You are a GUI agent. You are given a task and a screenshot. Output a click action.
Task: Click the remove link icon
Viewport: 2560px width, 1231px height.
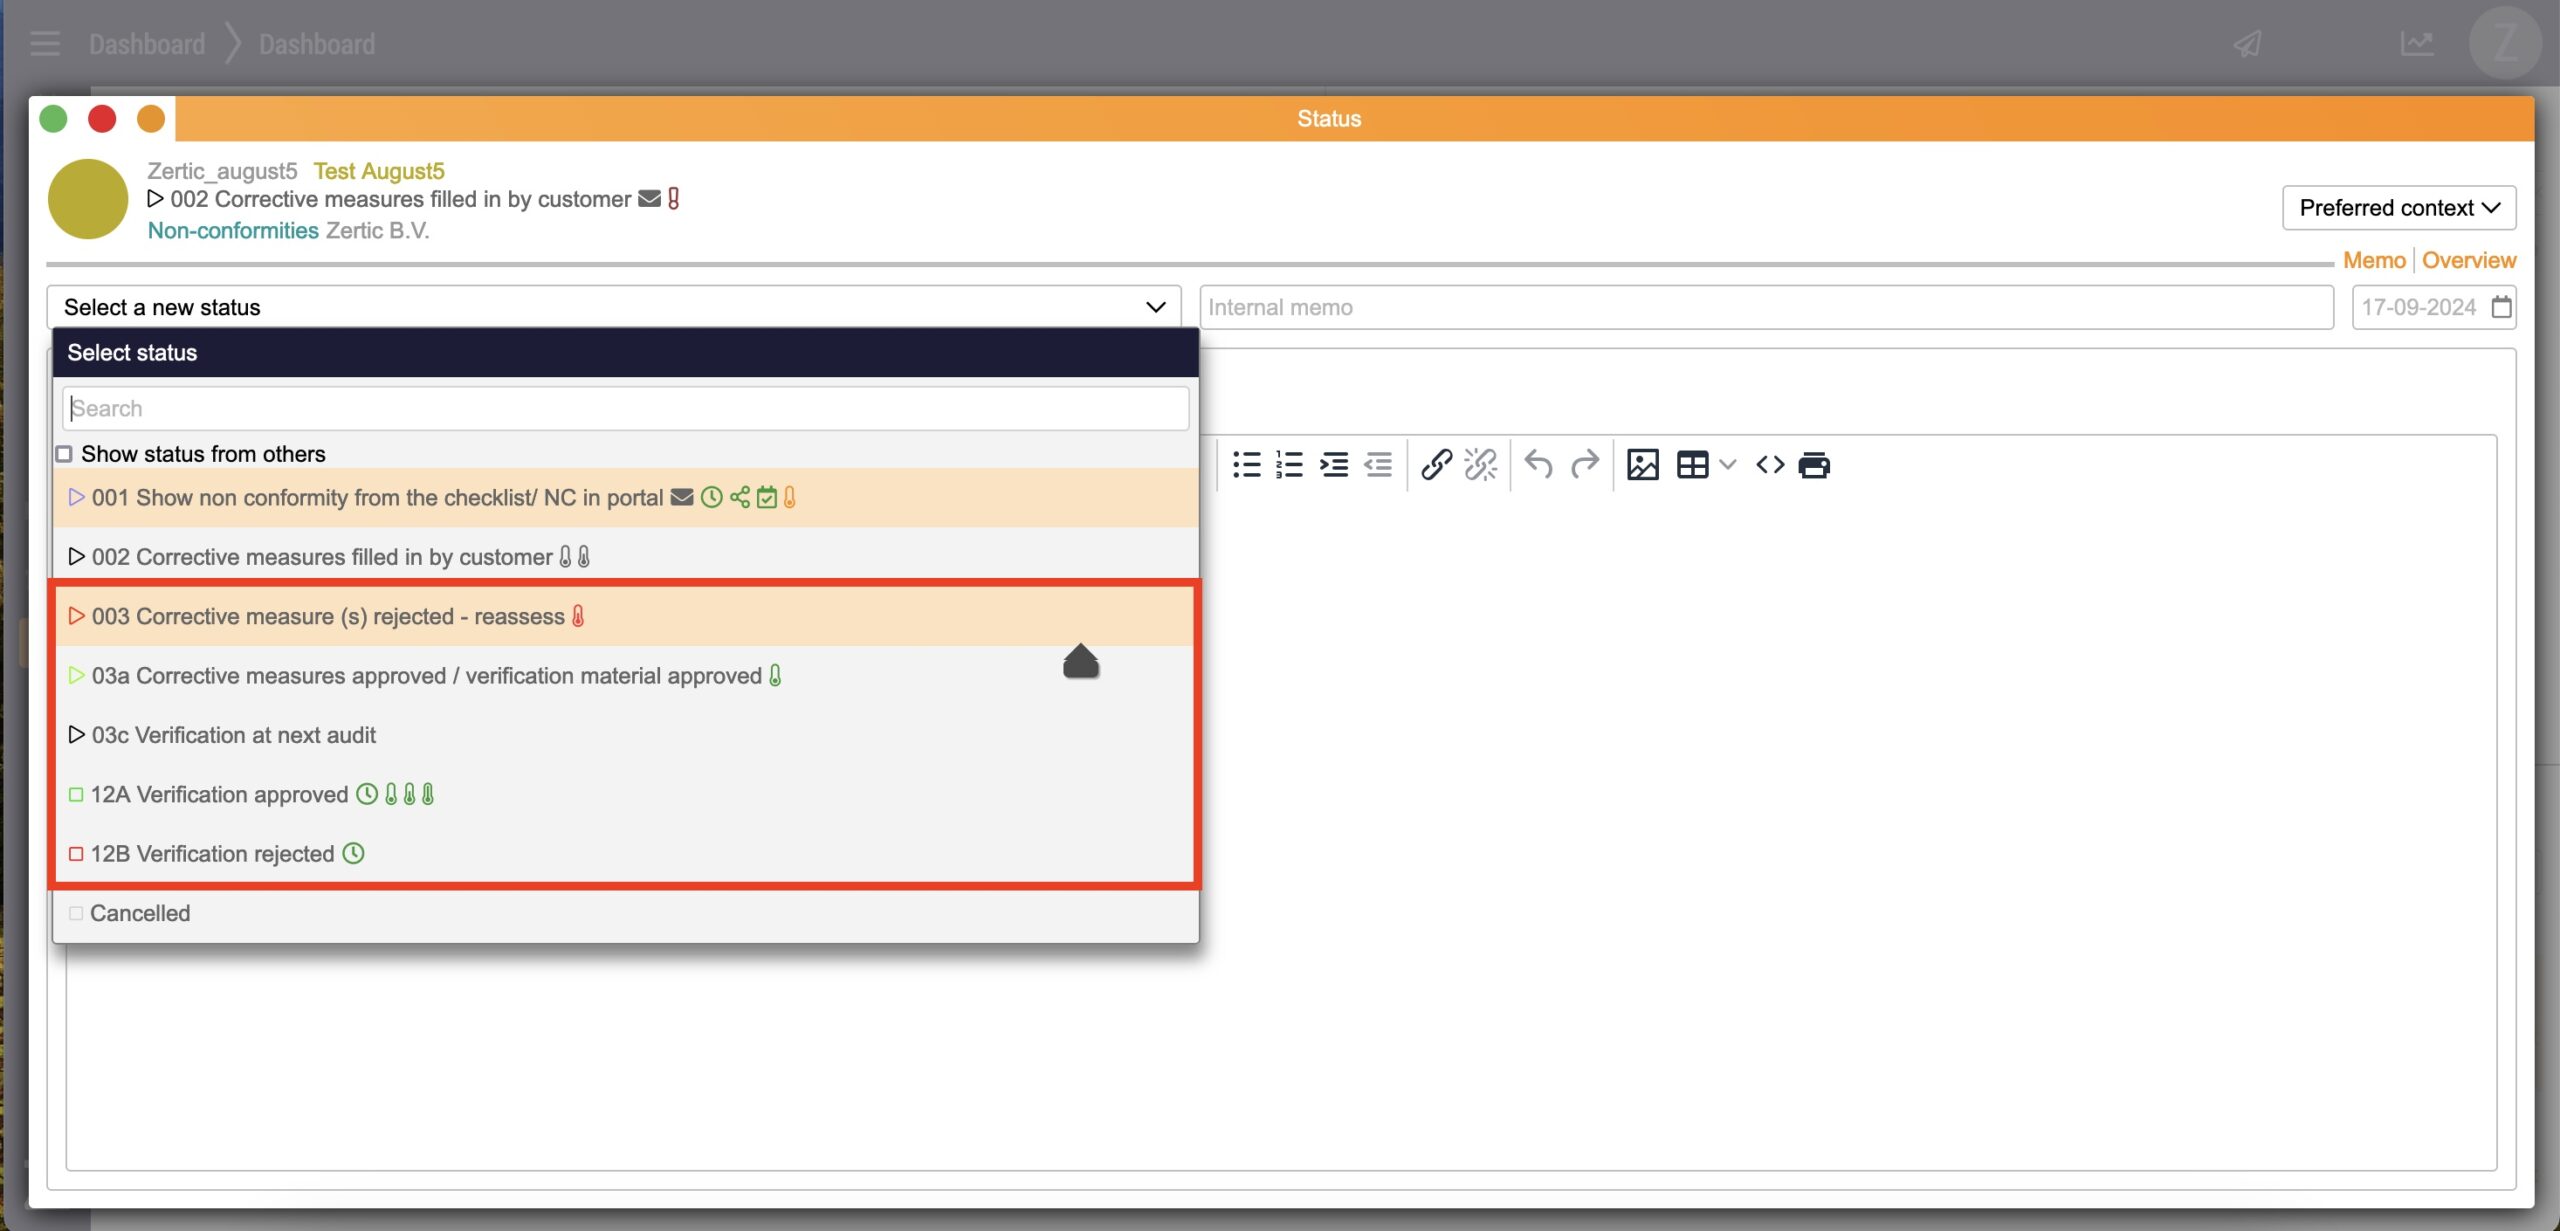[x=1480, y=465]
